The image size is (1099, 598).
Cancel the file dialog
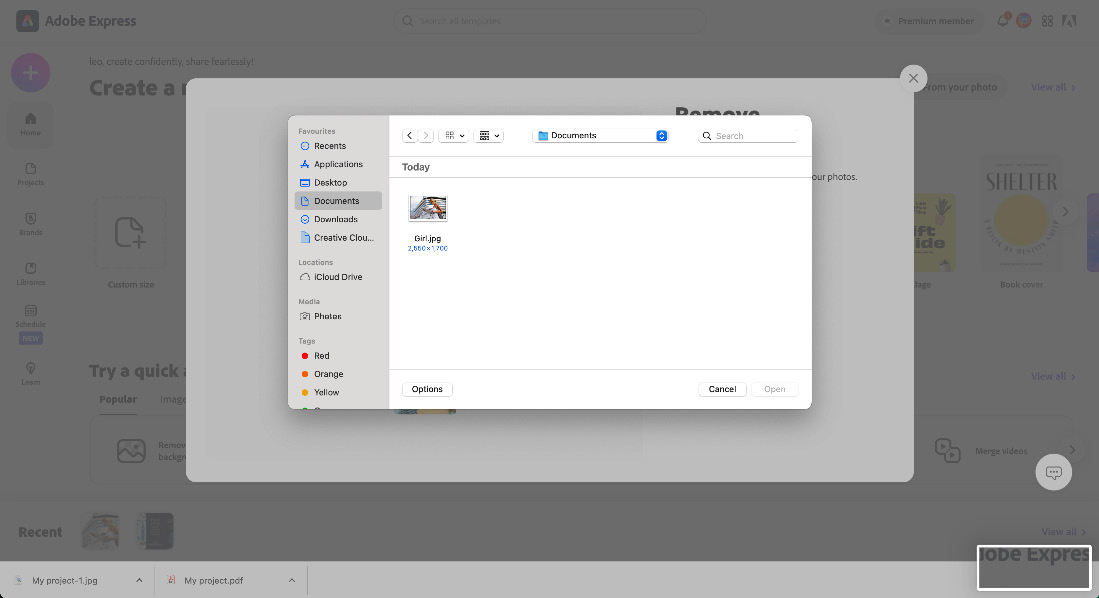click(x=722, y=389)
